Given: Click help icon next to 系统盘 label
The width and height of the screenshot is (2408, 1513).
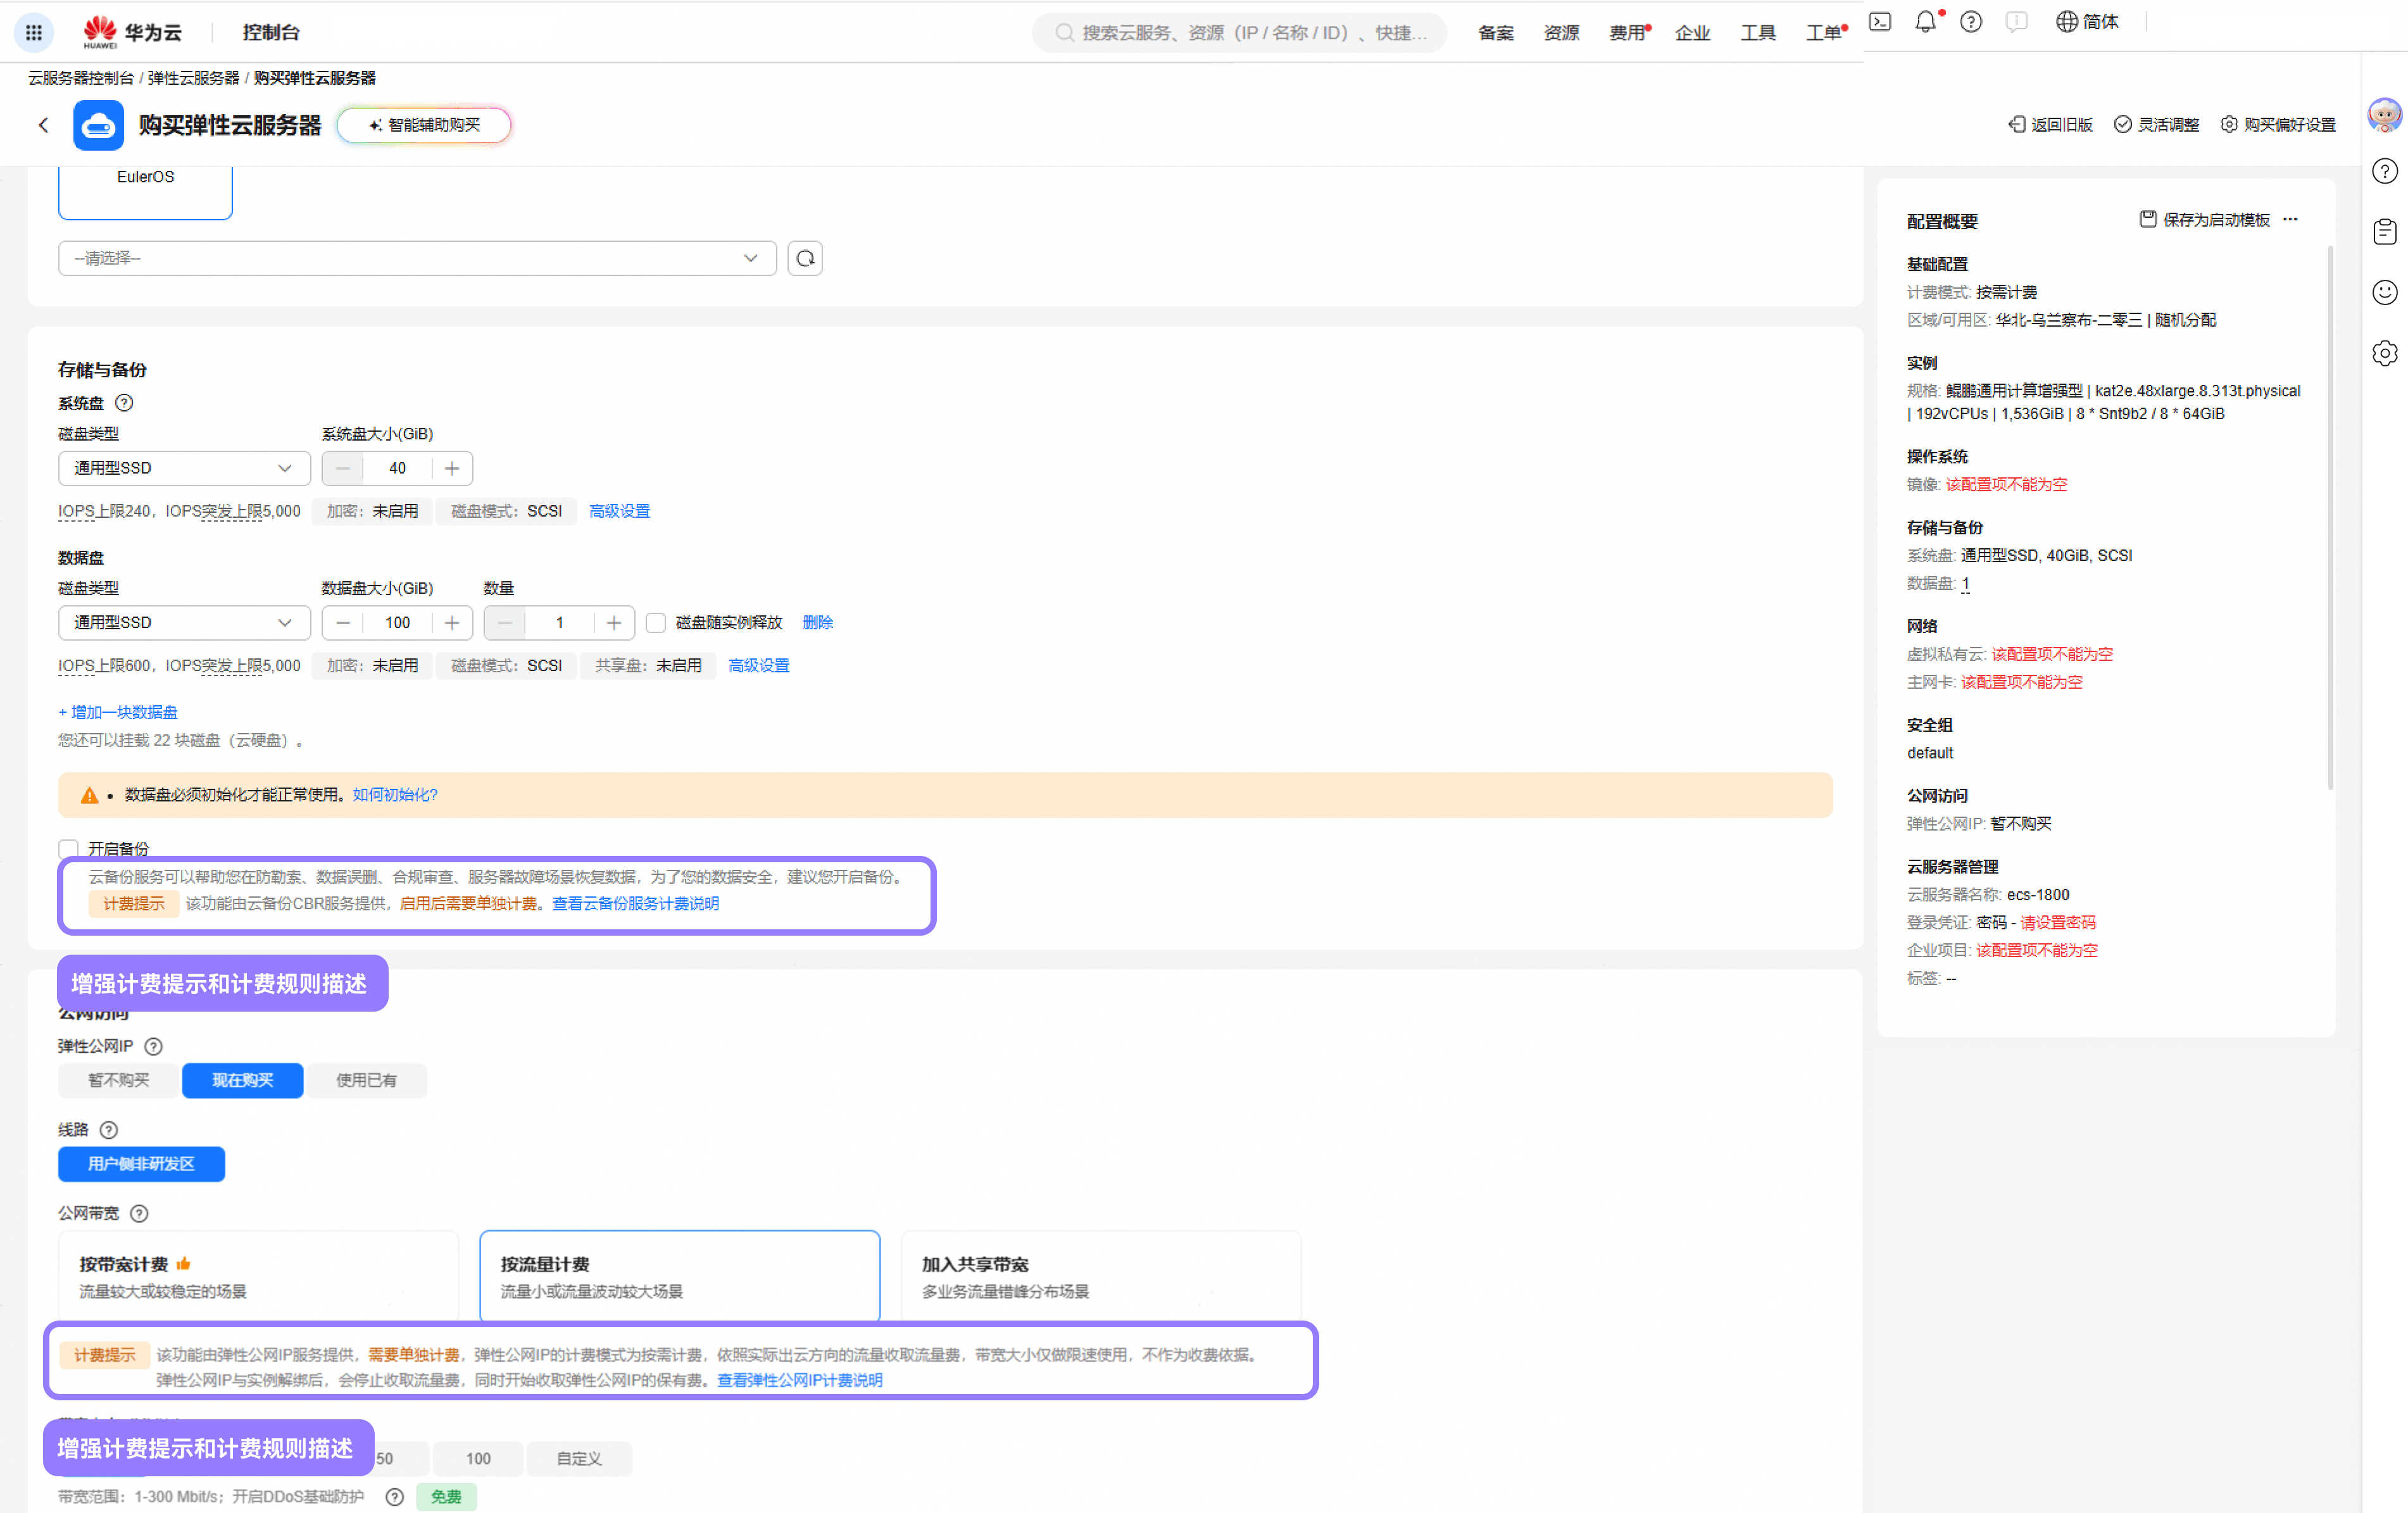Looking at the screenshot, I should (x=123, y=403).
